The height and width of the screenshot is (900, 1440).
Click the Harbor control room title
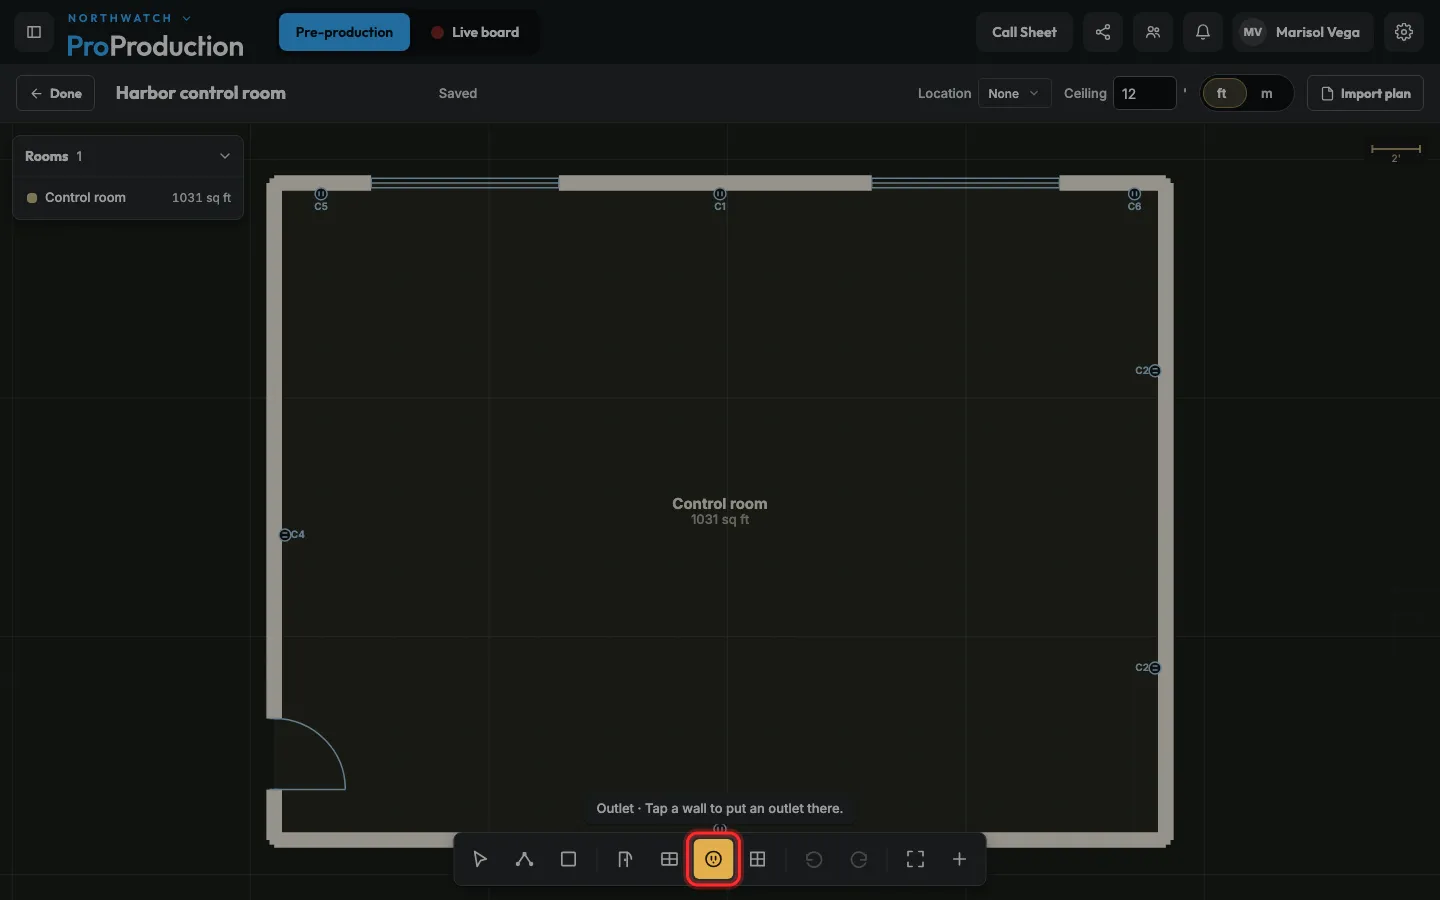pyautogui.click(x=201, y=93)
